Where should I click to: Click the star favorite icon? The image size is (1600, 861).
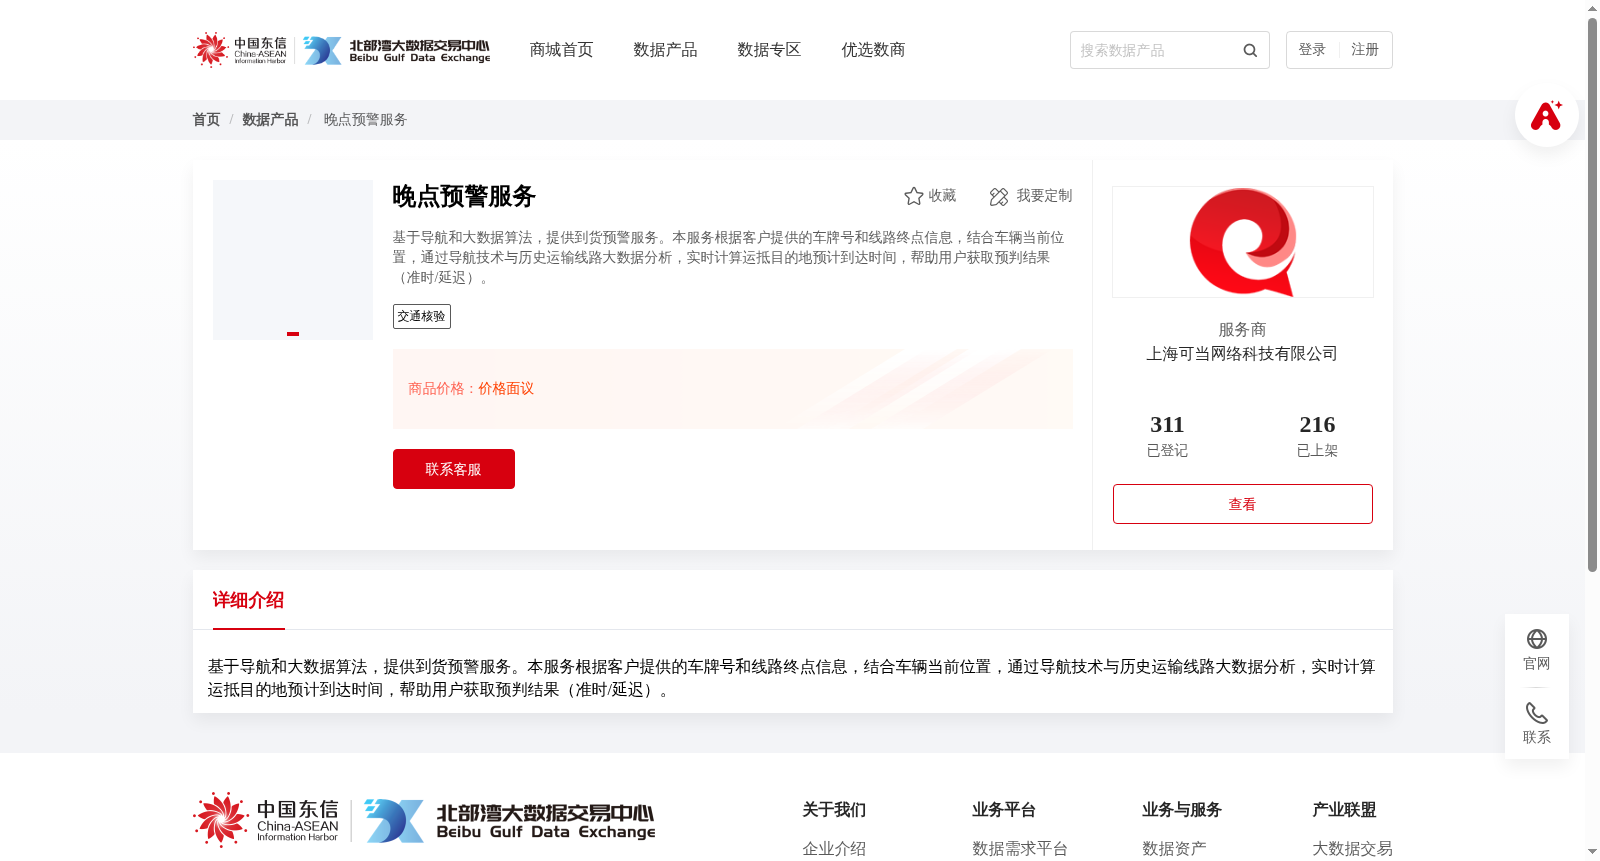(913, 196)
